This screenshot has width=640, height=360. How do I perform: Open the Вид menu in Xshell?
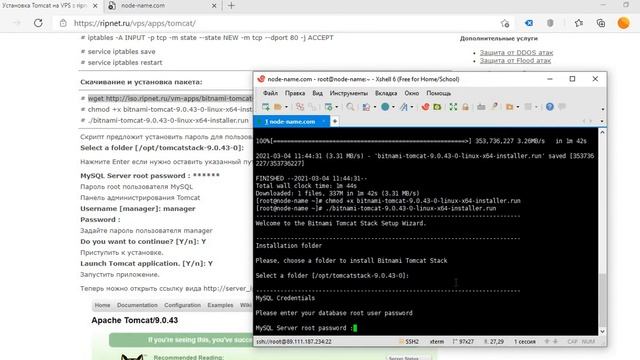point(317,93)
